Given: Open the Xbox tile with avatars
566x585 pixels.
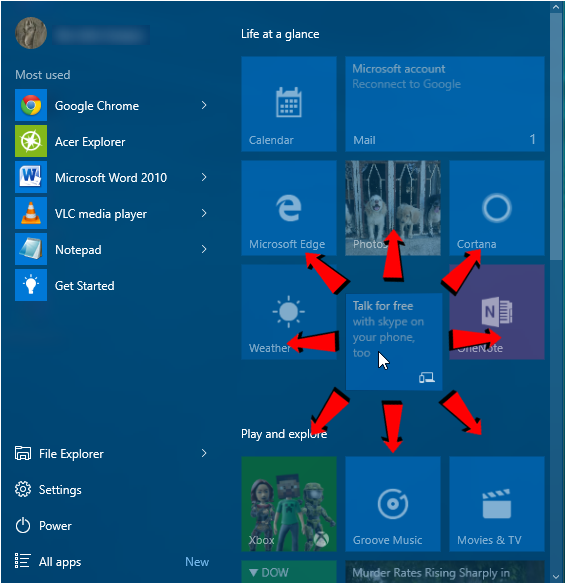Looking at the screenshot, I should (x=289, y=504).
